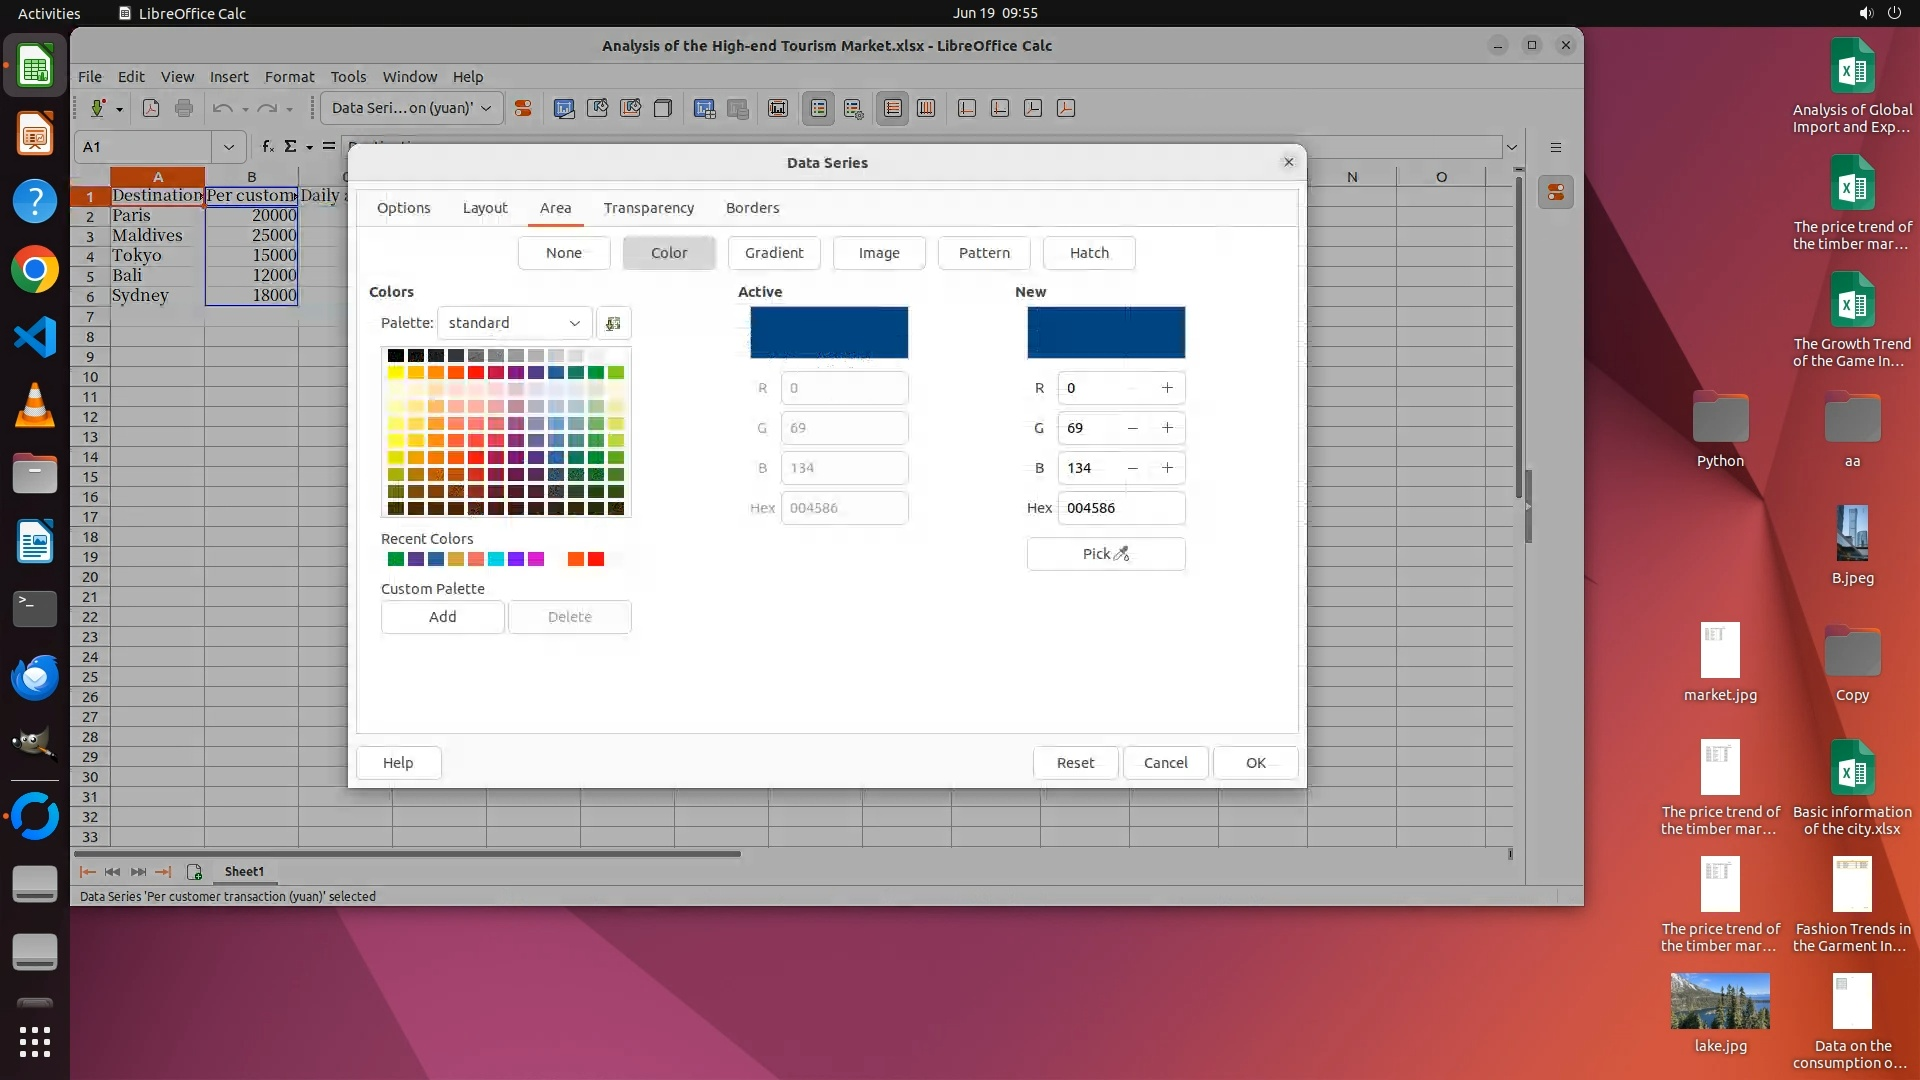Expand the Name Box A1 dropdown
Screen dimensions: 1920x1080
click(229, 147)
